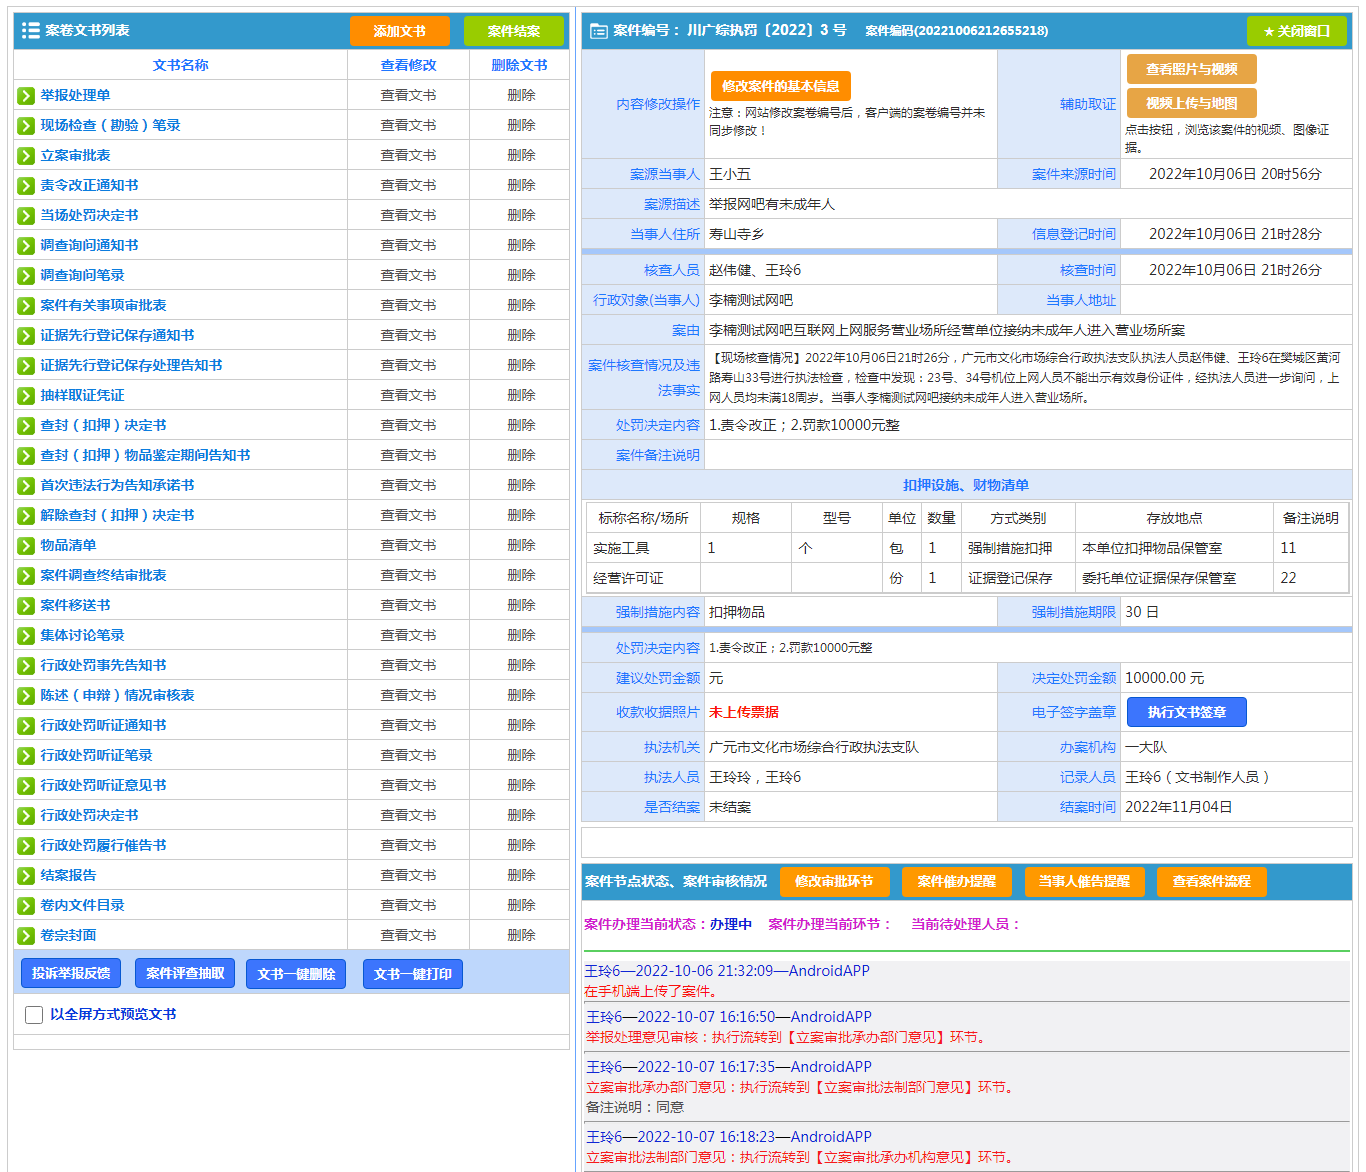1366x1172 pixels.
Task: Click 视频上传与地图 button
Action: pyautogui.click(x=1192, y=103)
